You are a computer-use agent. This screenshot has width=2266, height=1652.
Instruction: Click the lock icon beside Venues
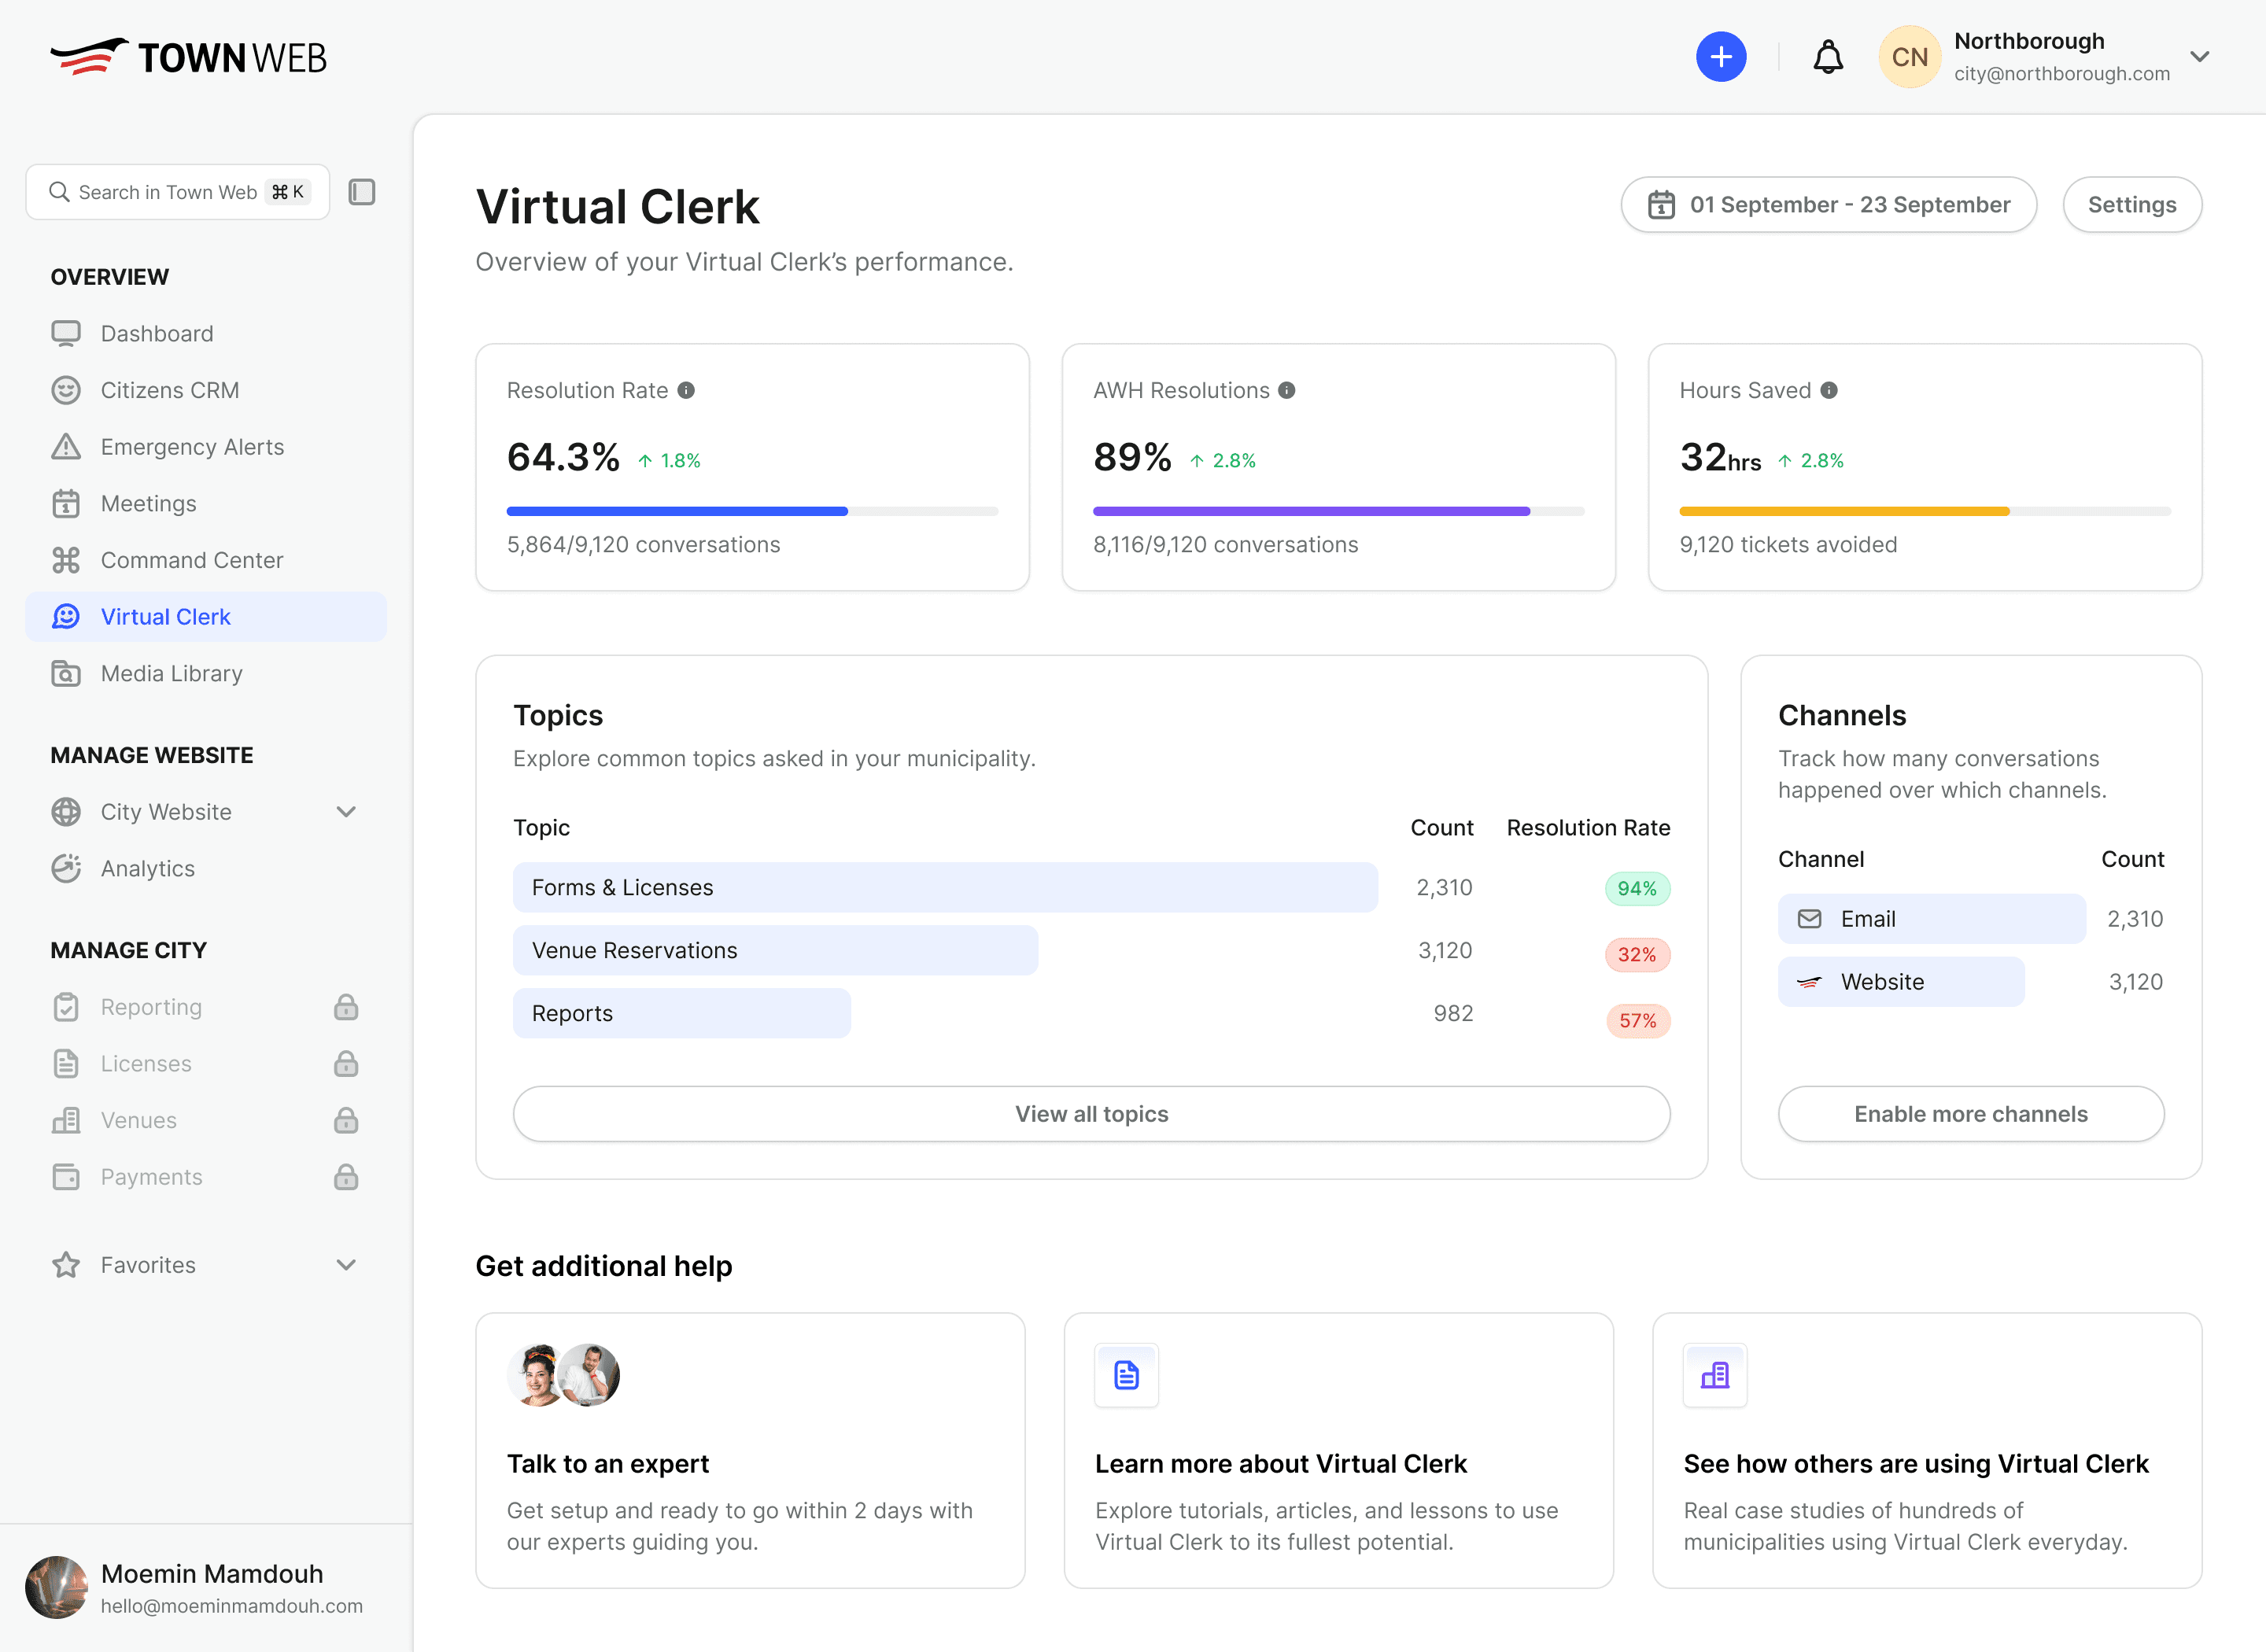click(346, 1121)
